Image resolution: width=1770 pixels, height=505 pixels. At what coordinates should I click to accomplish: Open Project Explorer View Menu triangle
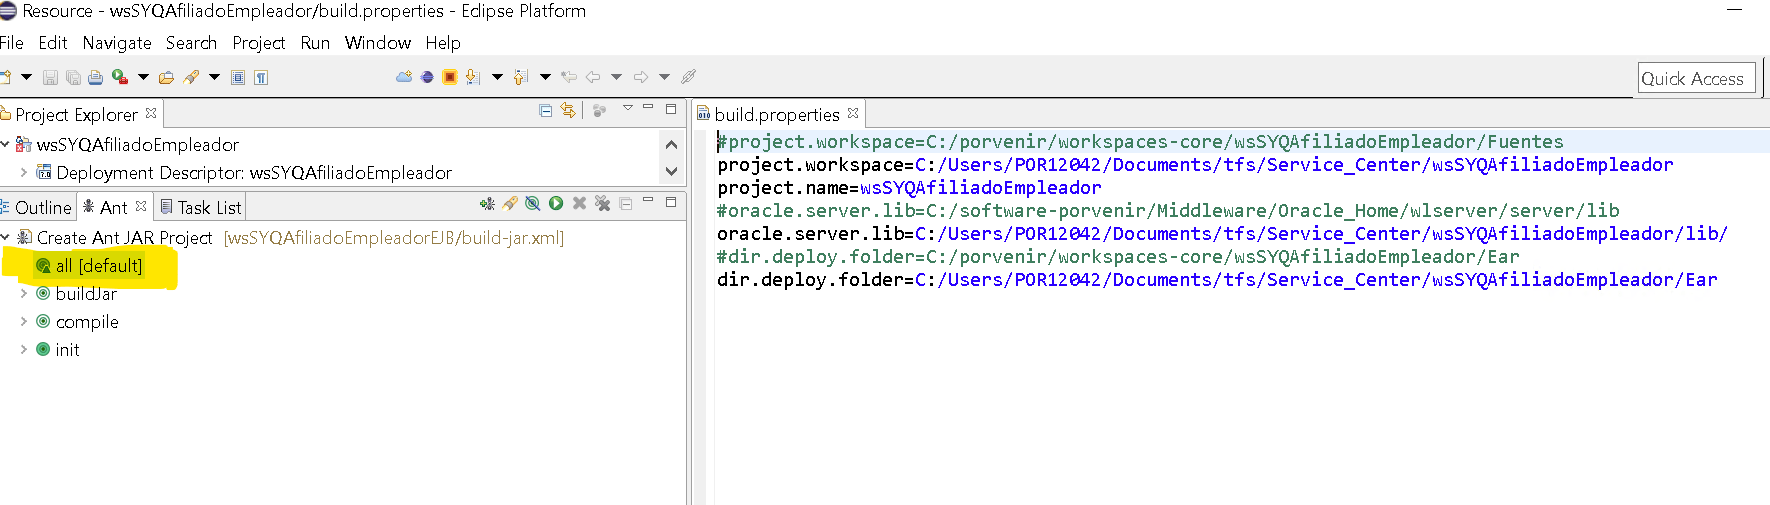point(628,108)
